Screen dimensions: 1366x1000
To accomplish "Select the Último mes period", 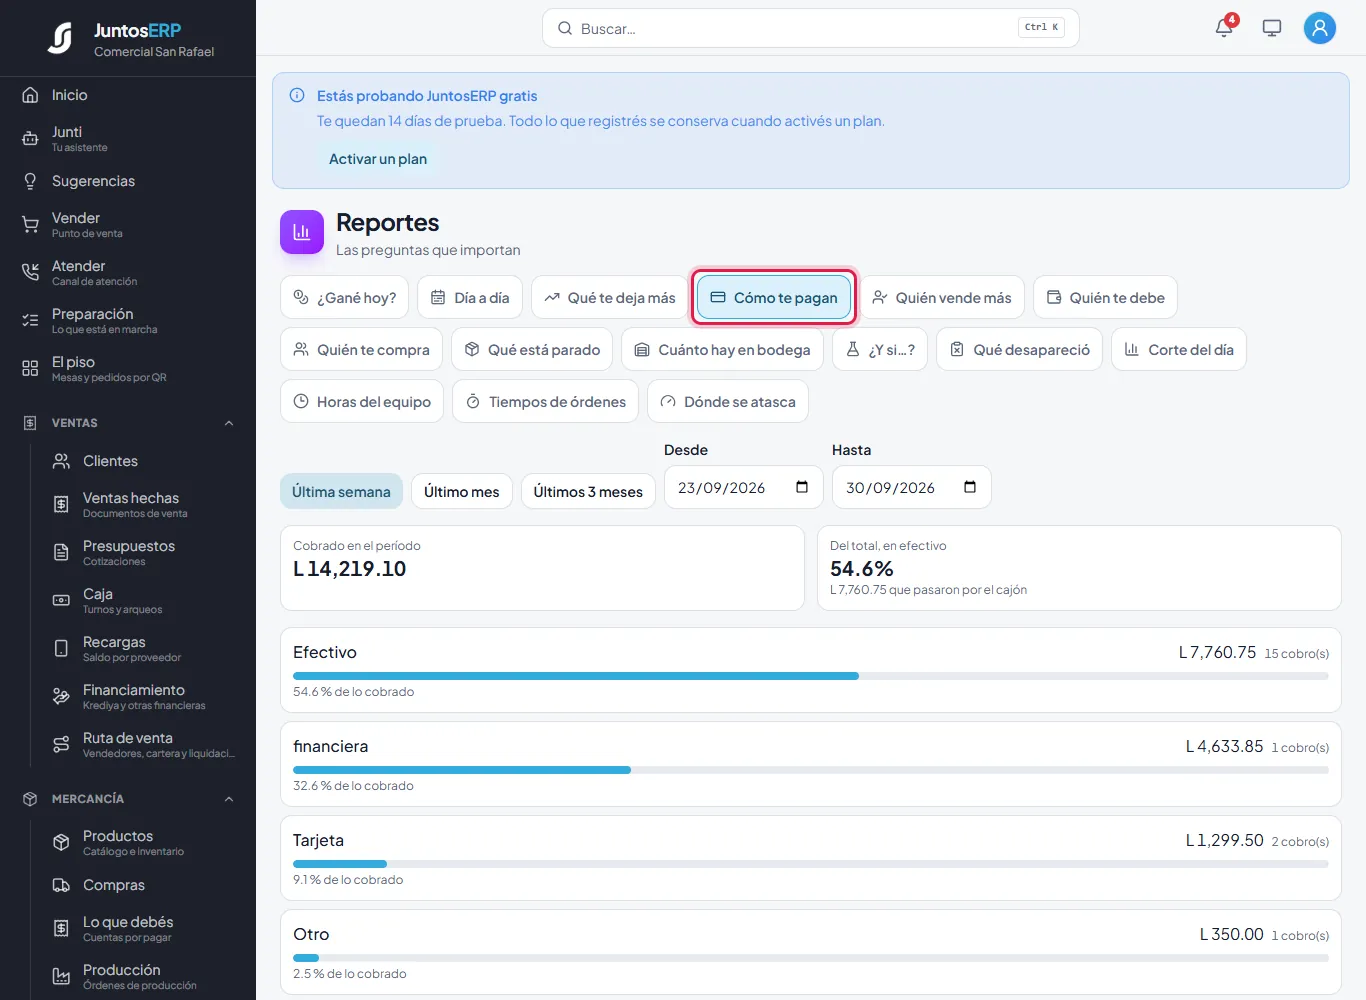I will pos(461,491).
